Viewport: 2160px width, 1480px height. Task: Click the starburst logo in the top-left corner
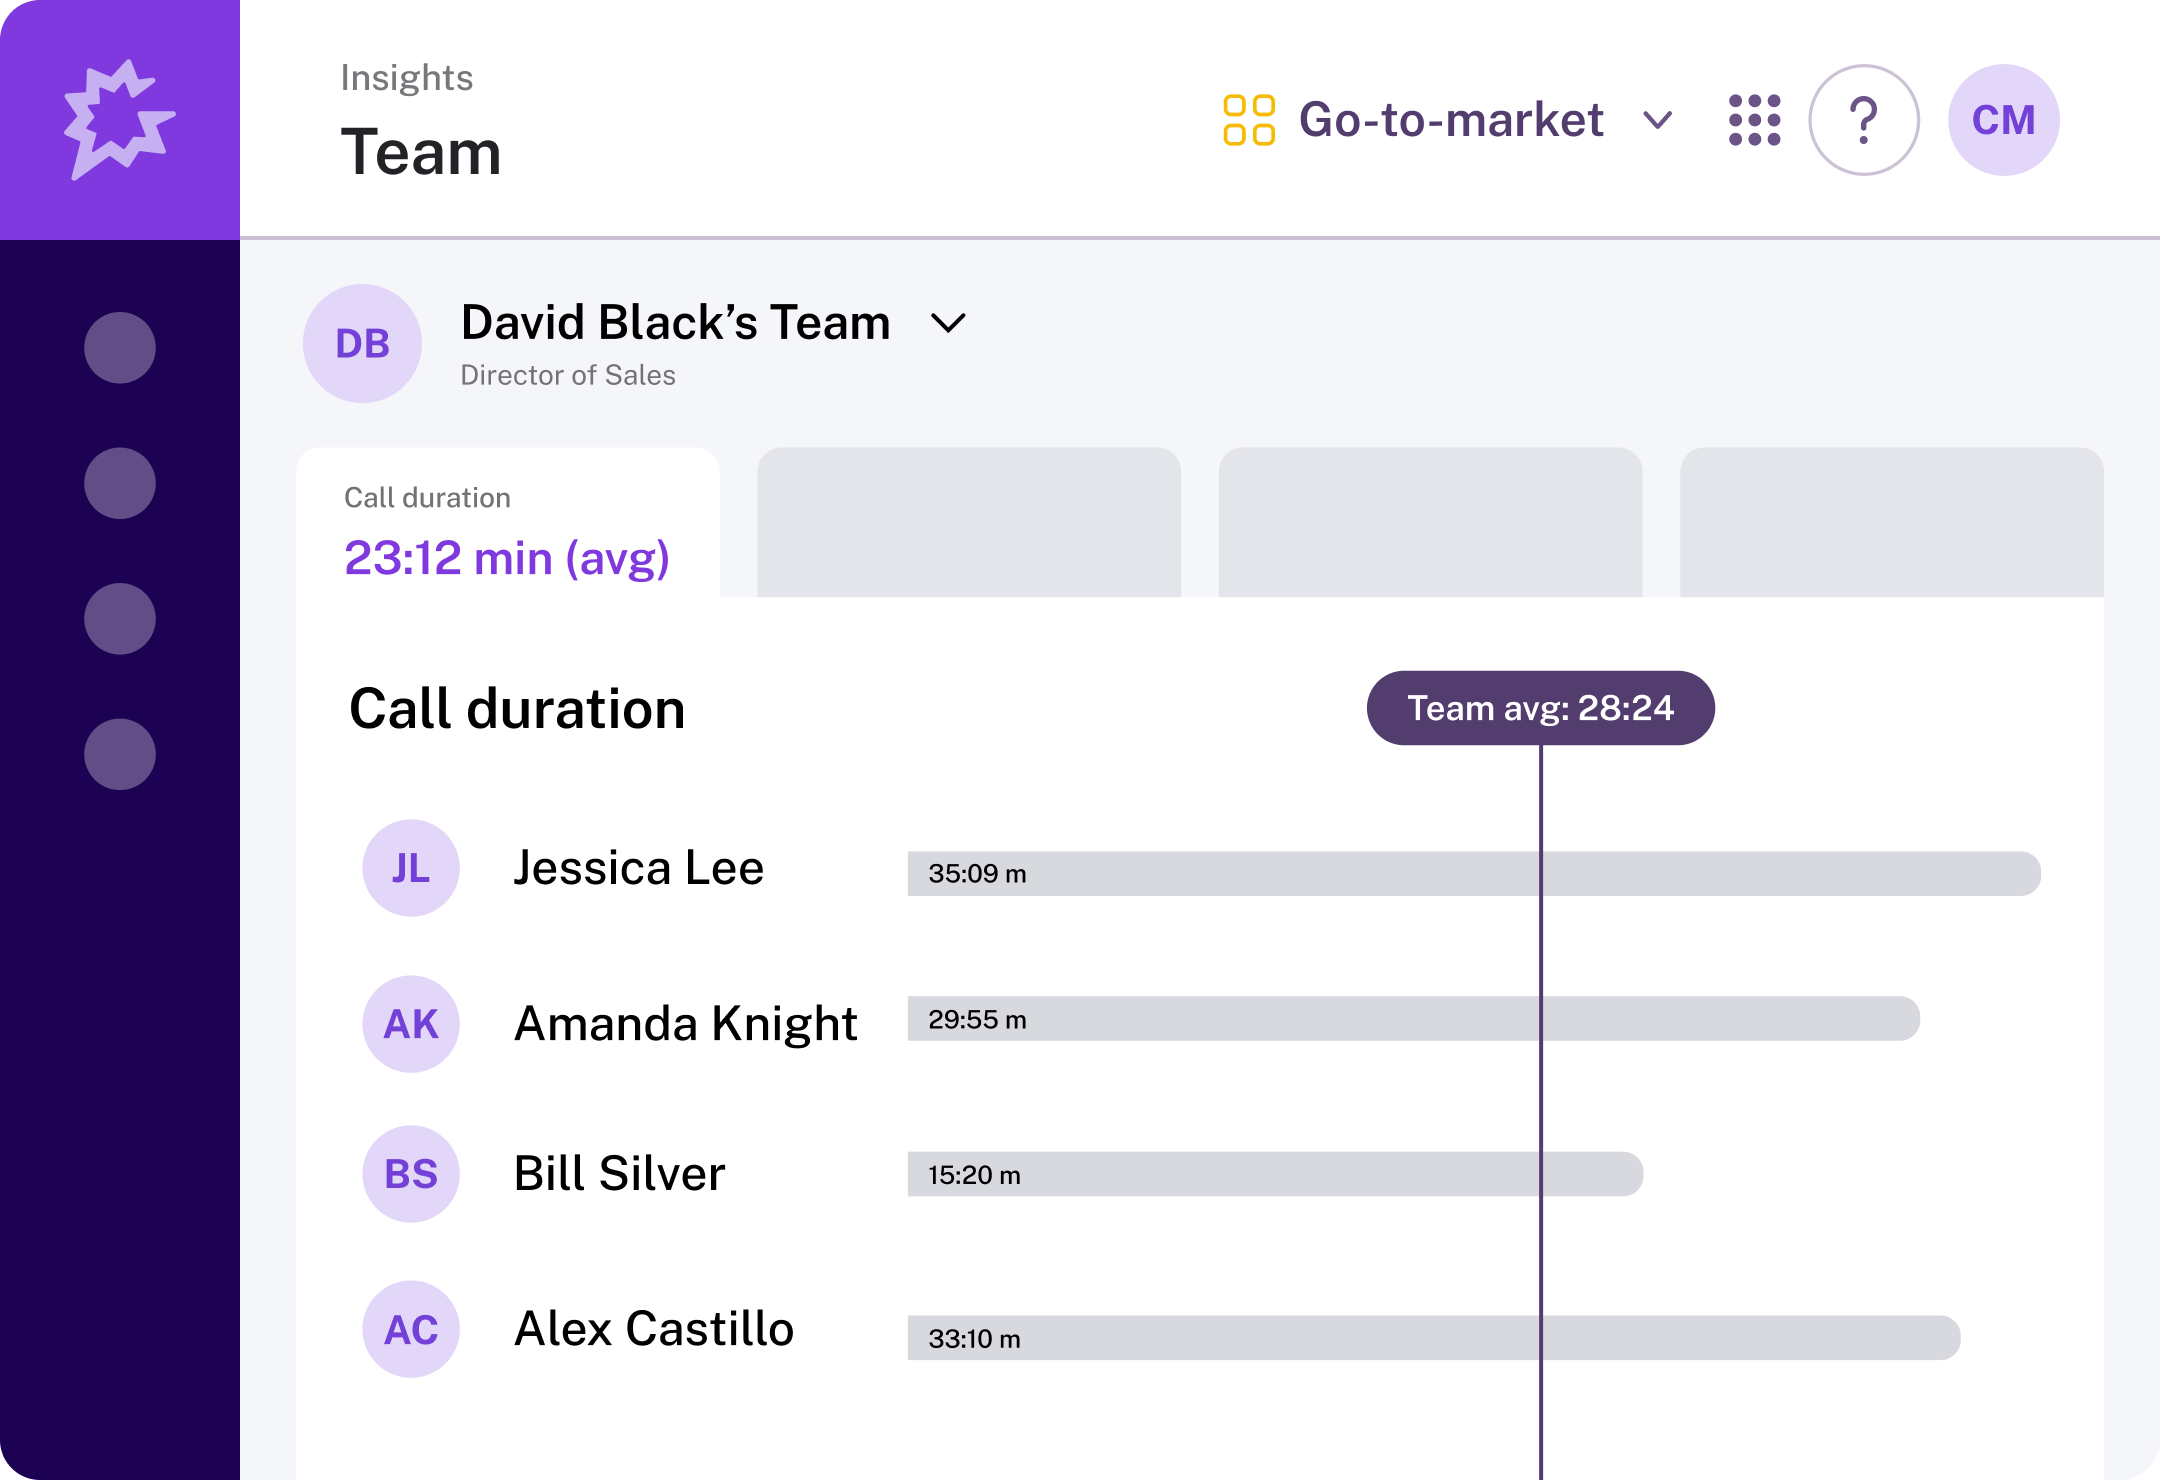[x=120, y=118]
